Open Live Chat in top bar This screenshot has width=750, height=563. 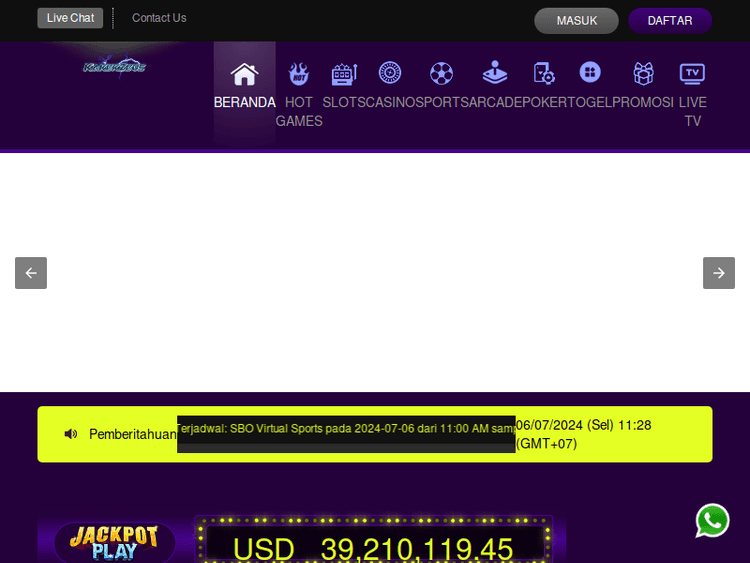point(70,18)
